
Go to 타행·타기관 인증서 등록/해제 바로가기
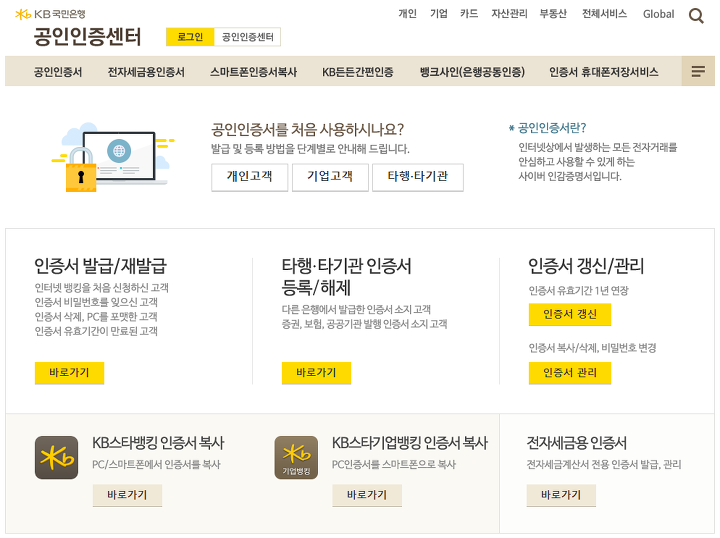click(x=316, y=372)
